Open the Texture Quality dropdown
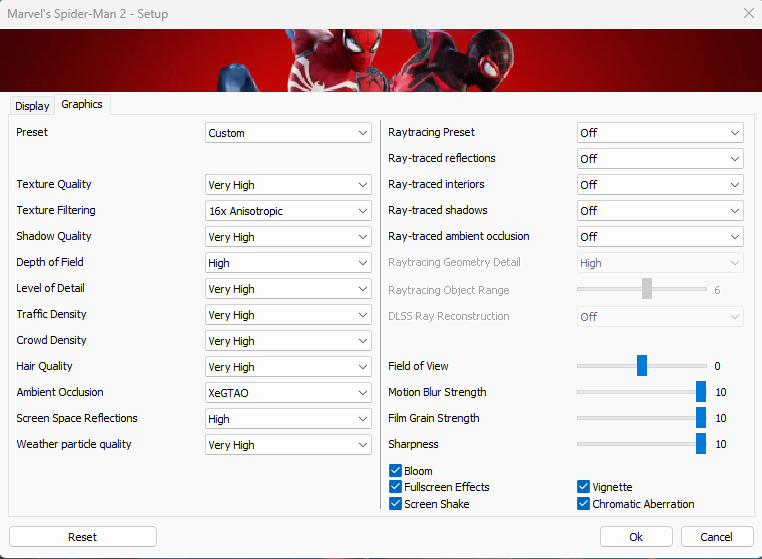Viewport: 762px width, 559px height. click(288, 185)
